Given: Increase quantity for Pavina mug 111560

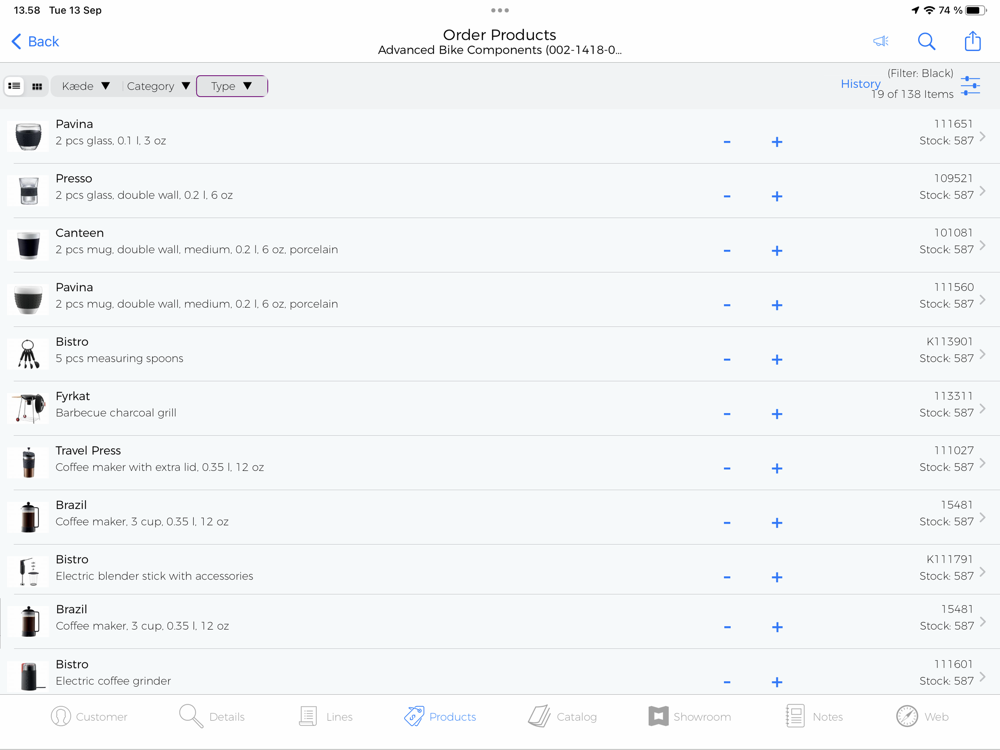Looking at the screenshot, I should coord(777,305).
